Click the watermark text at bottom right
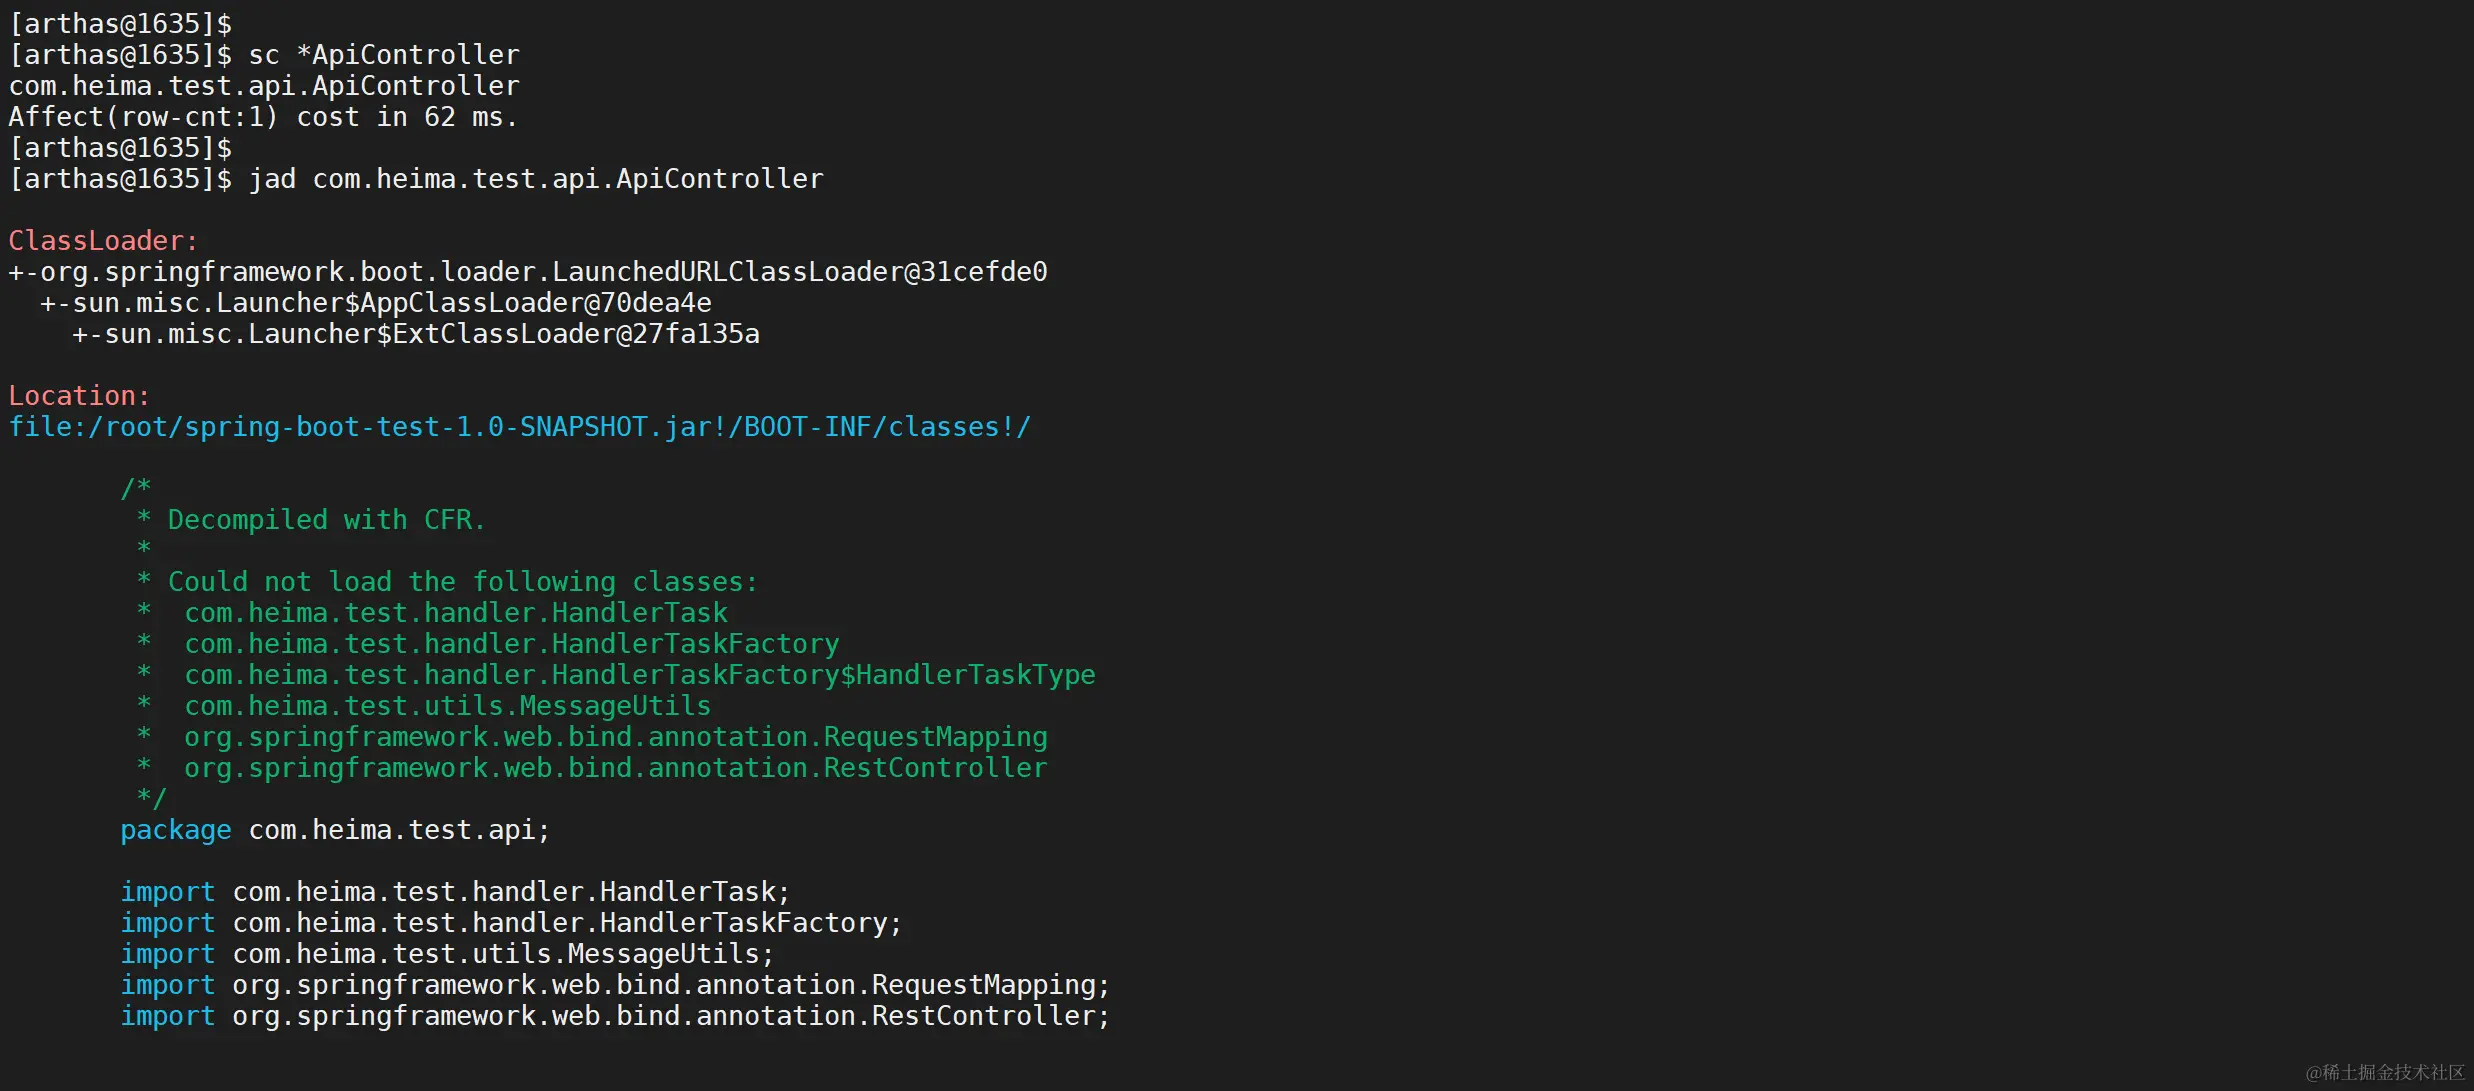This screenshot has width=2474, height=1091. [x=2385, y=1072]
